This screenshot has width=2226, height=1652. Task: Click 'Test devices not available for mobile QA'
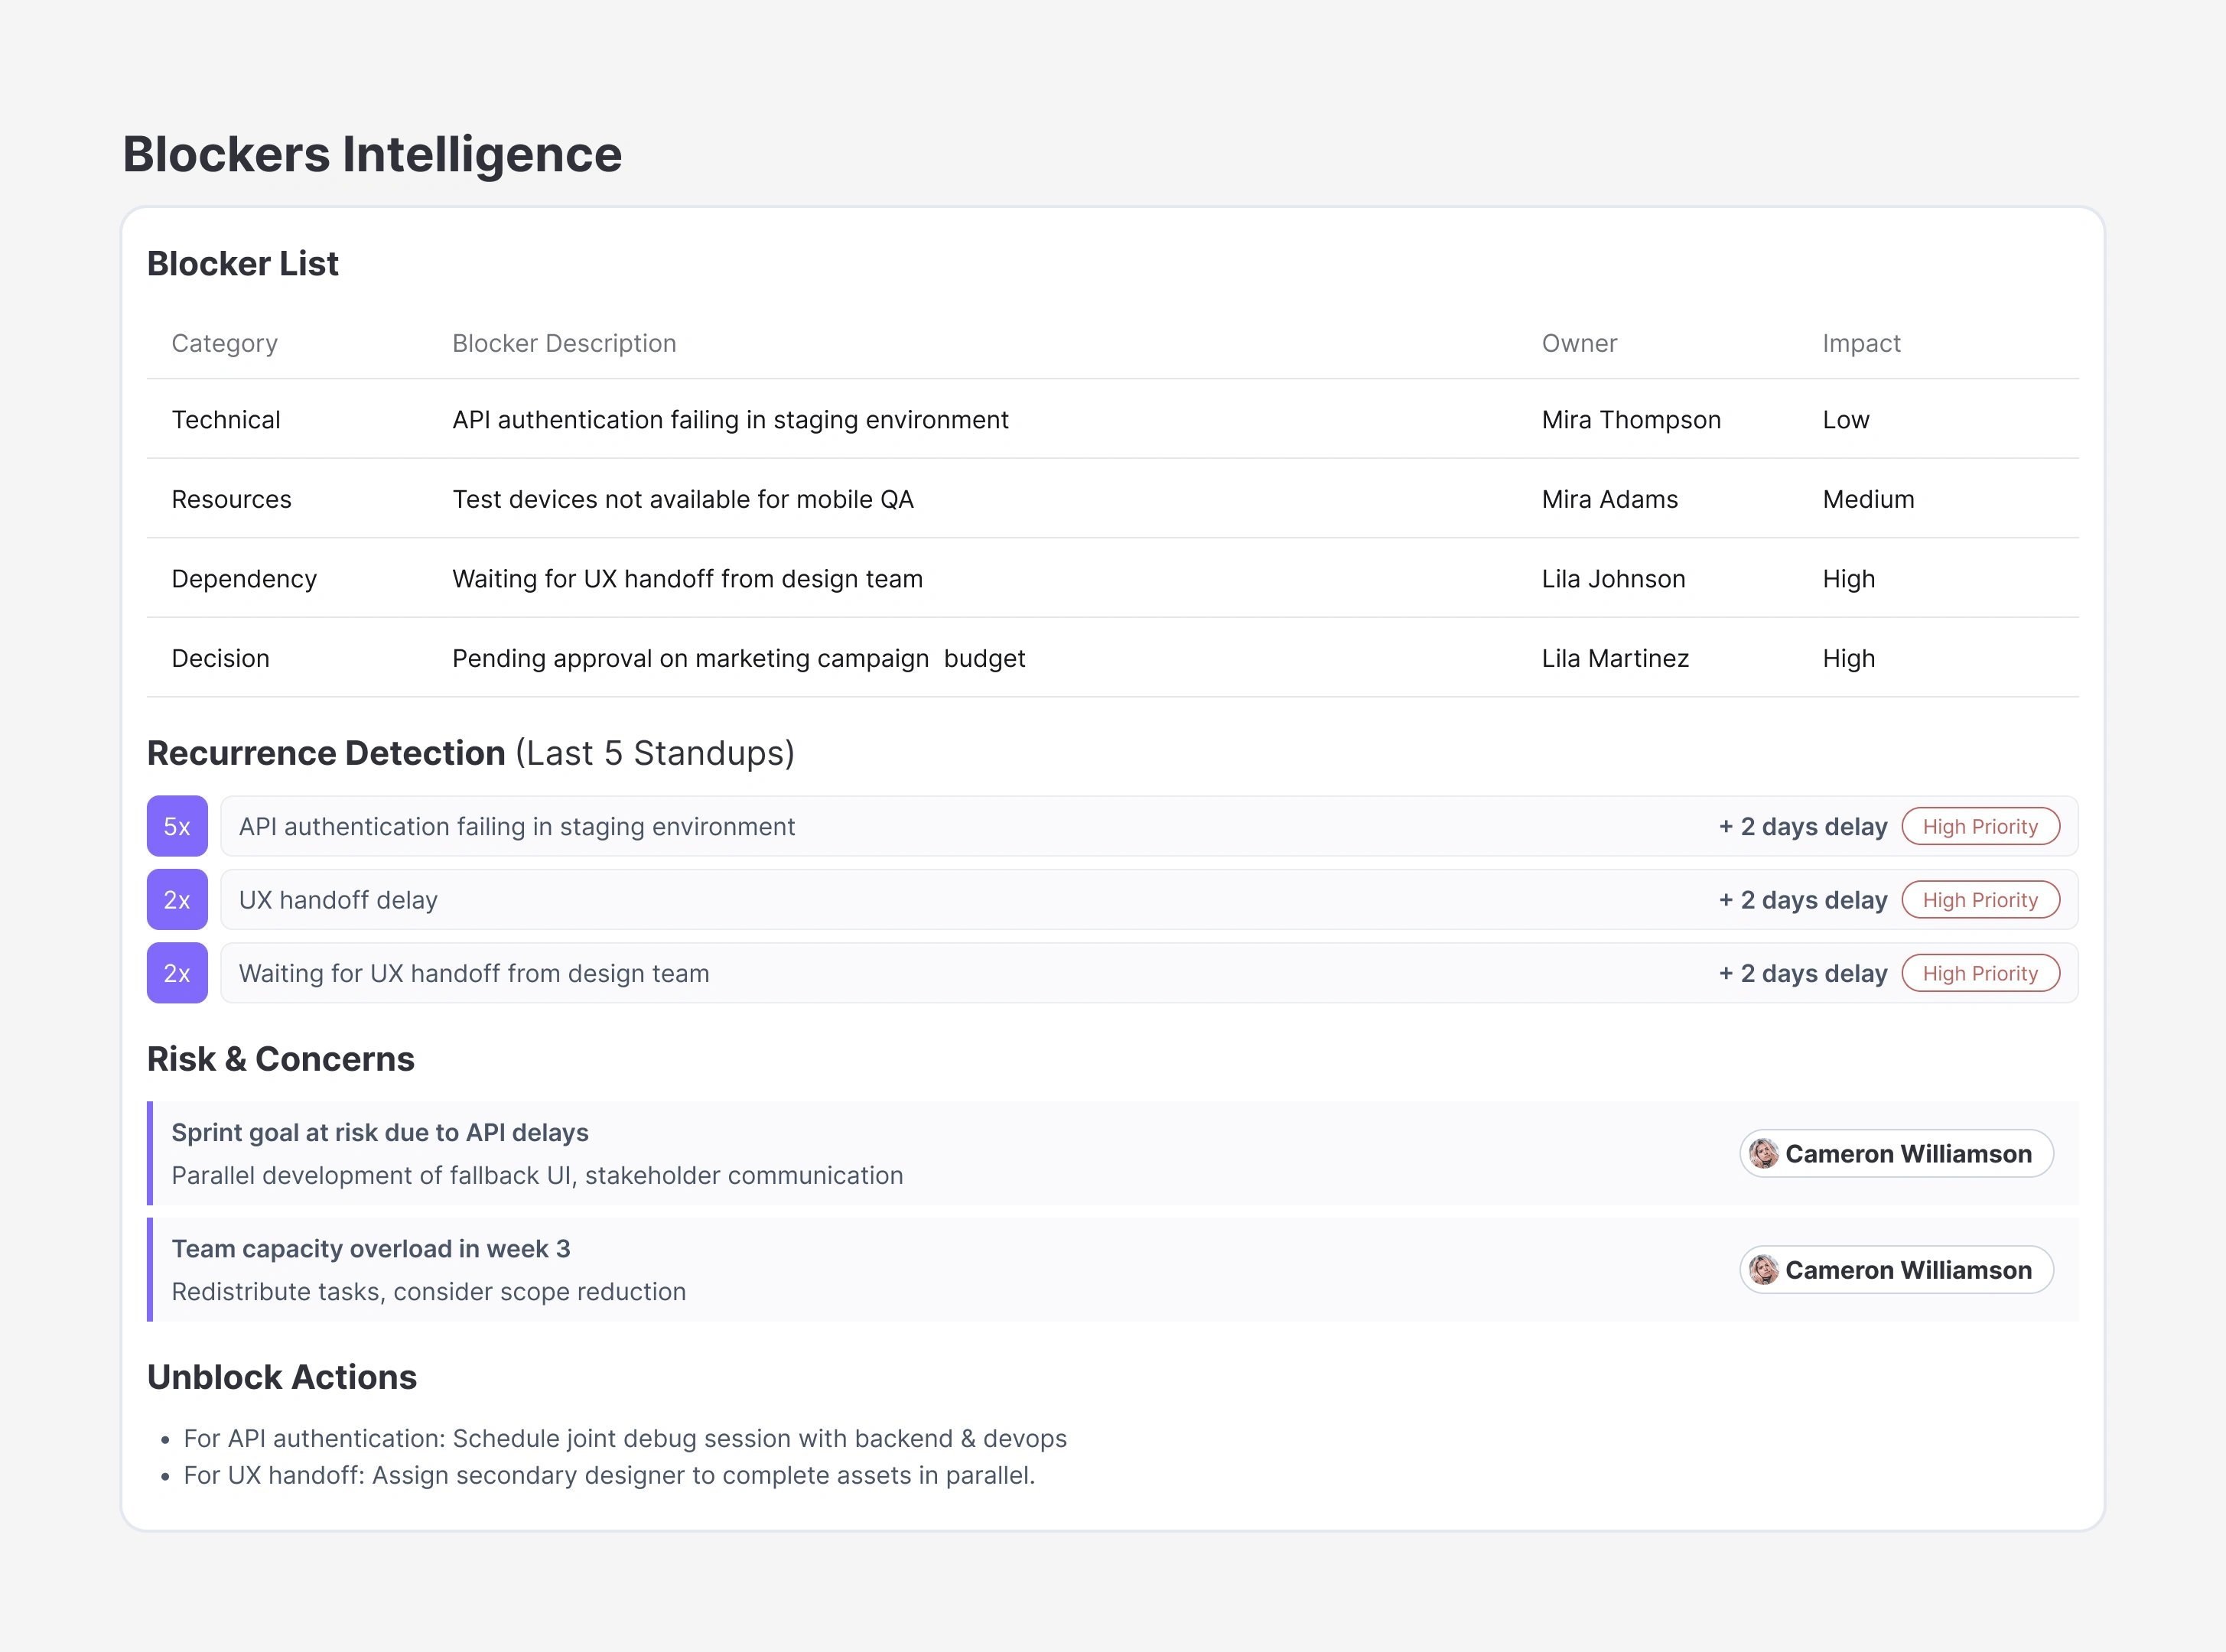point(683,499)
